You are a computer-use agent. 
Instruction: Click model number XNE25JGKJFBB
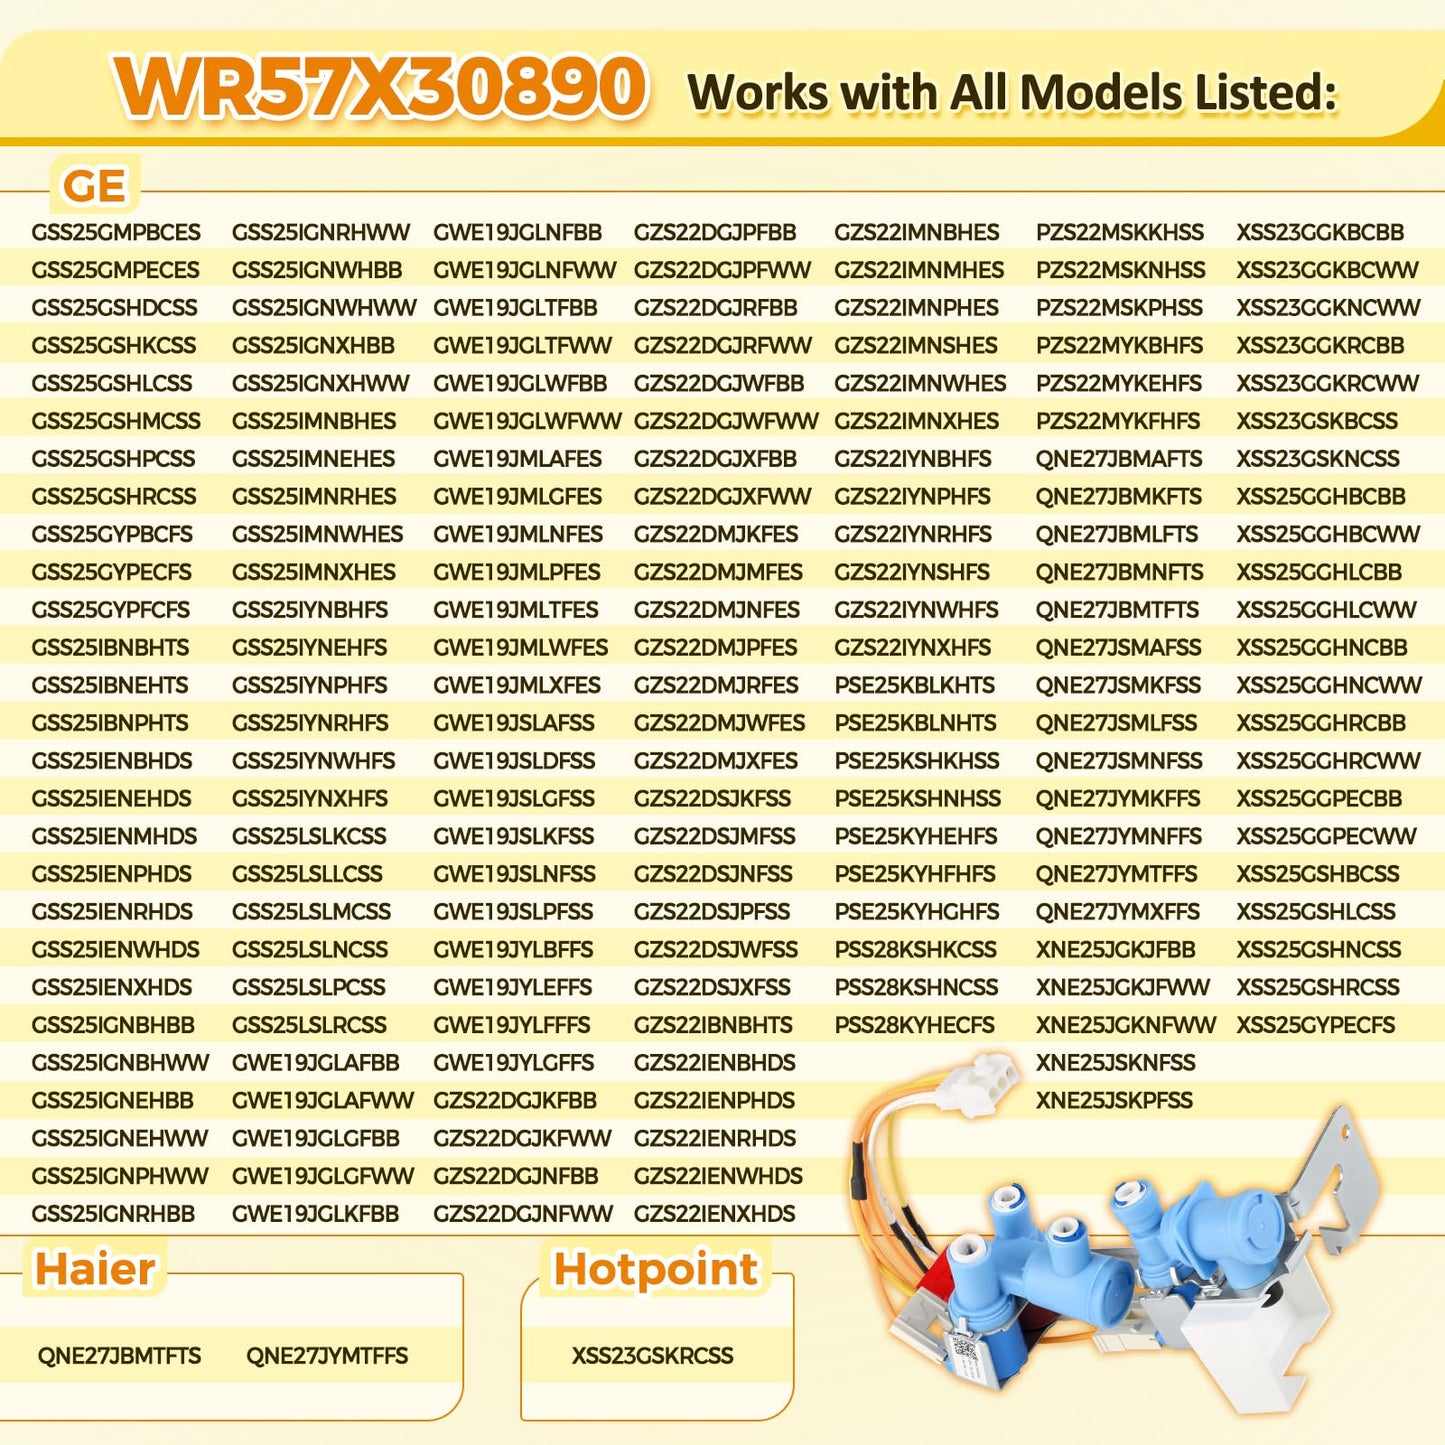[x=1116, y=949]
